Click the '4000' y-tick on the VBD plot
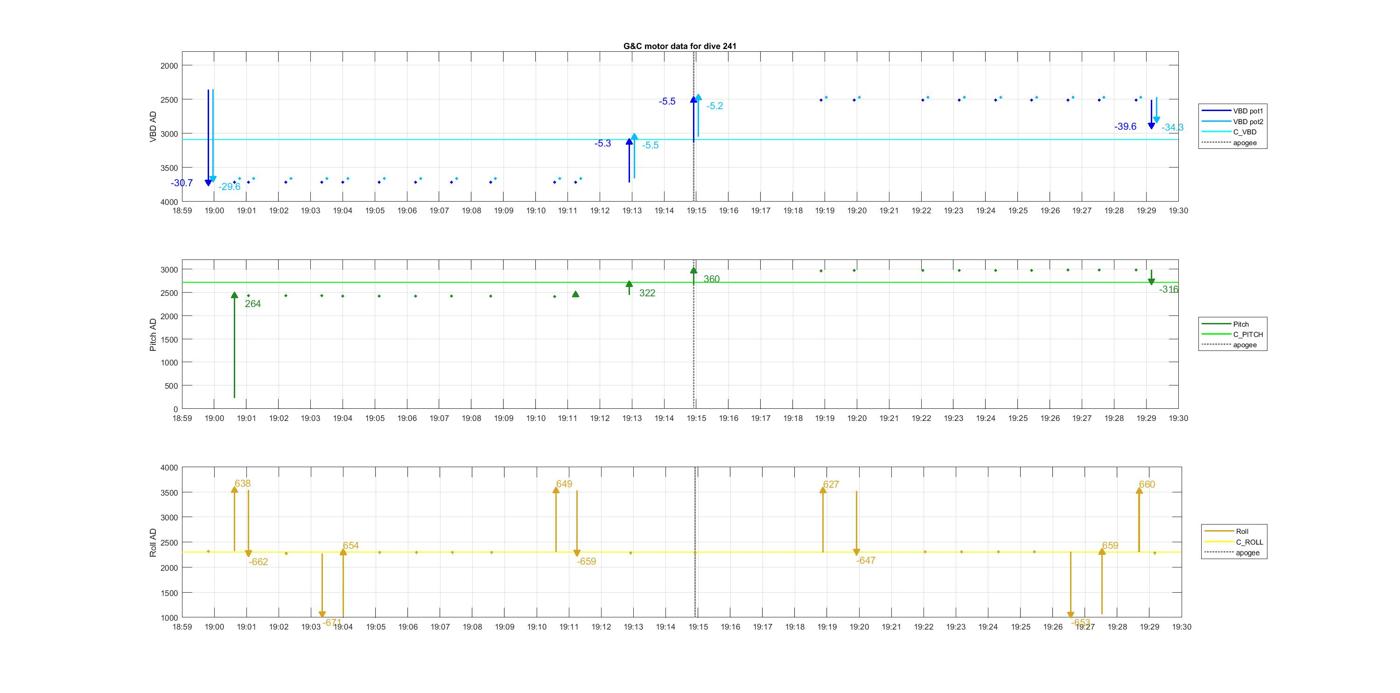This screenshot has width=1400, height=693. pyautogui.click(x=169, y=202)
